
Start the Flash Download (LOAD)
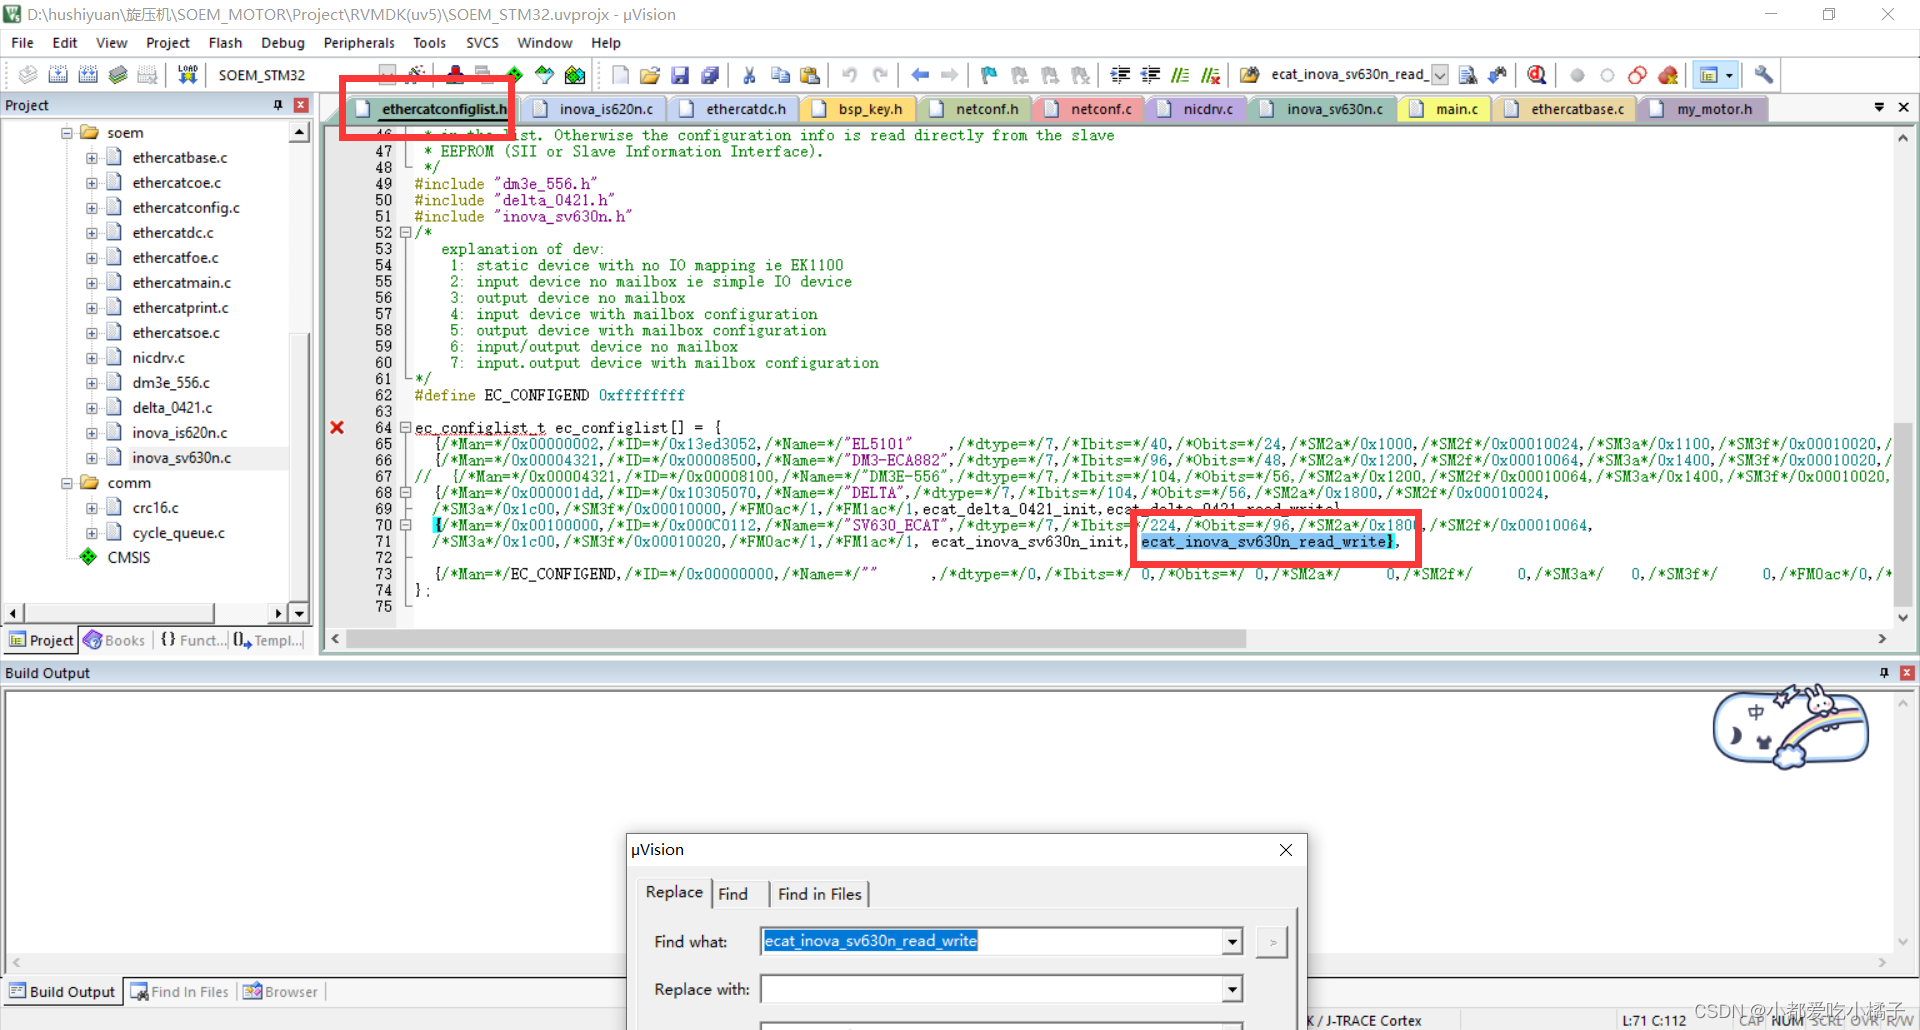pyautogui.click(x=188, y=74)
